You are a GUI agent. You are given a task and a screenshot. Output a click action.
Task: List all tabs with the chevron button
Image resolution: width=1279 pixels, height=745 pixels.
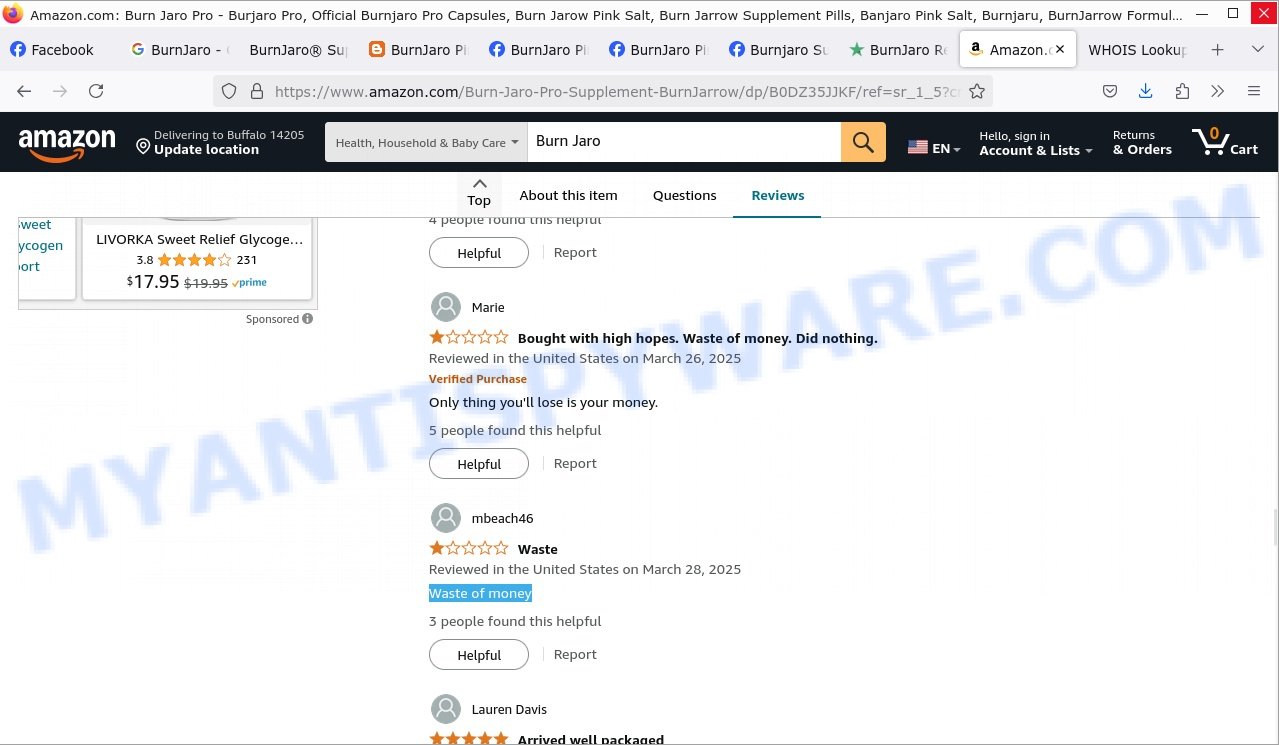[1257, 49]
